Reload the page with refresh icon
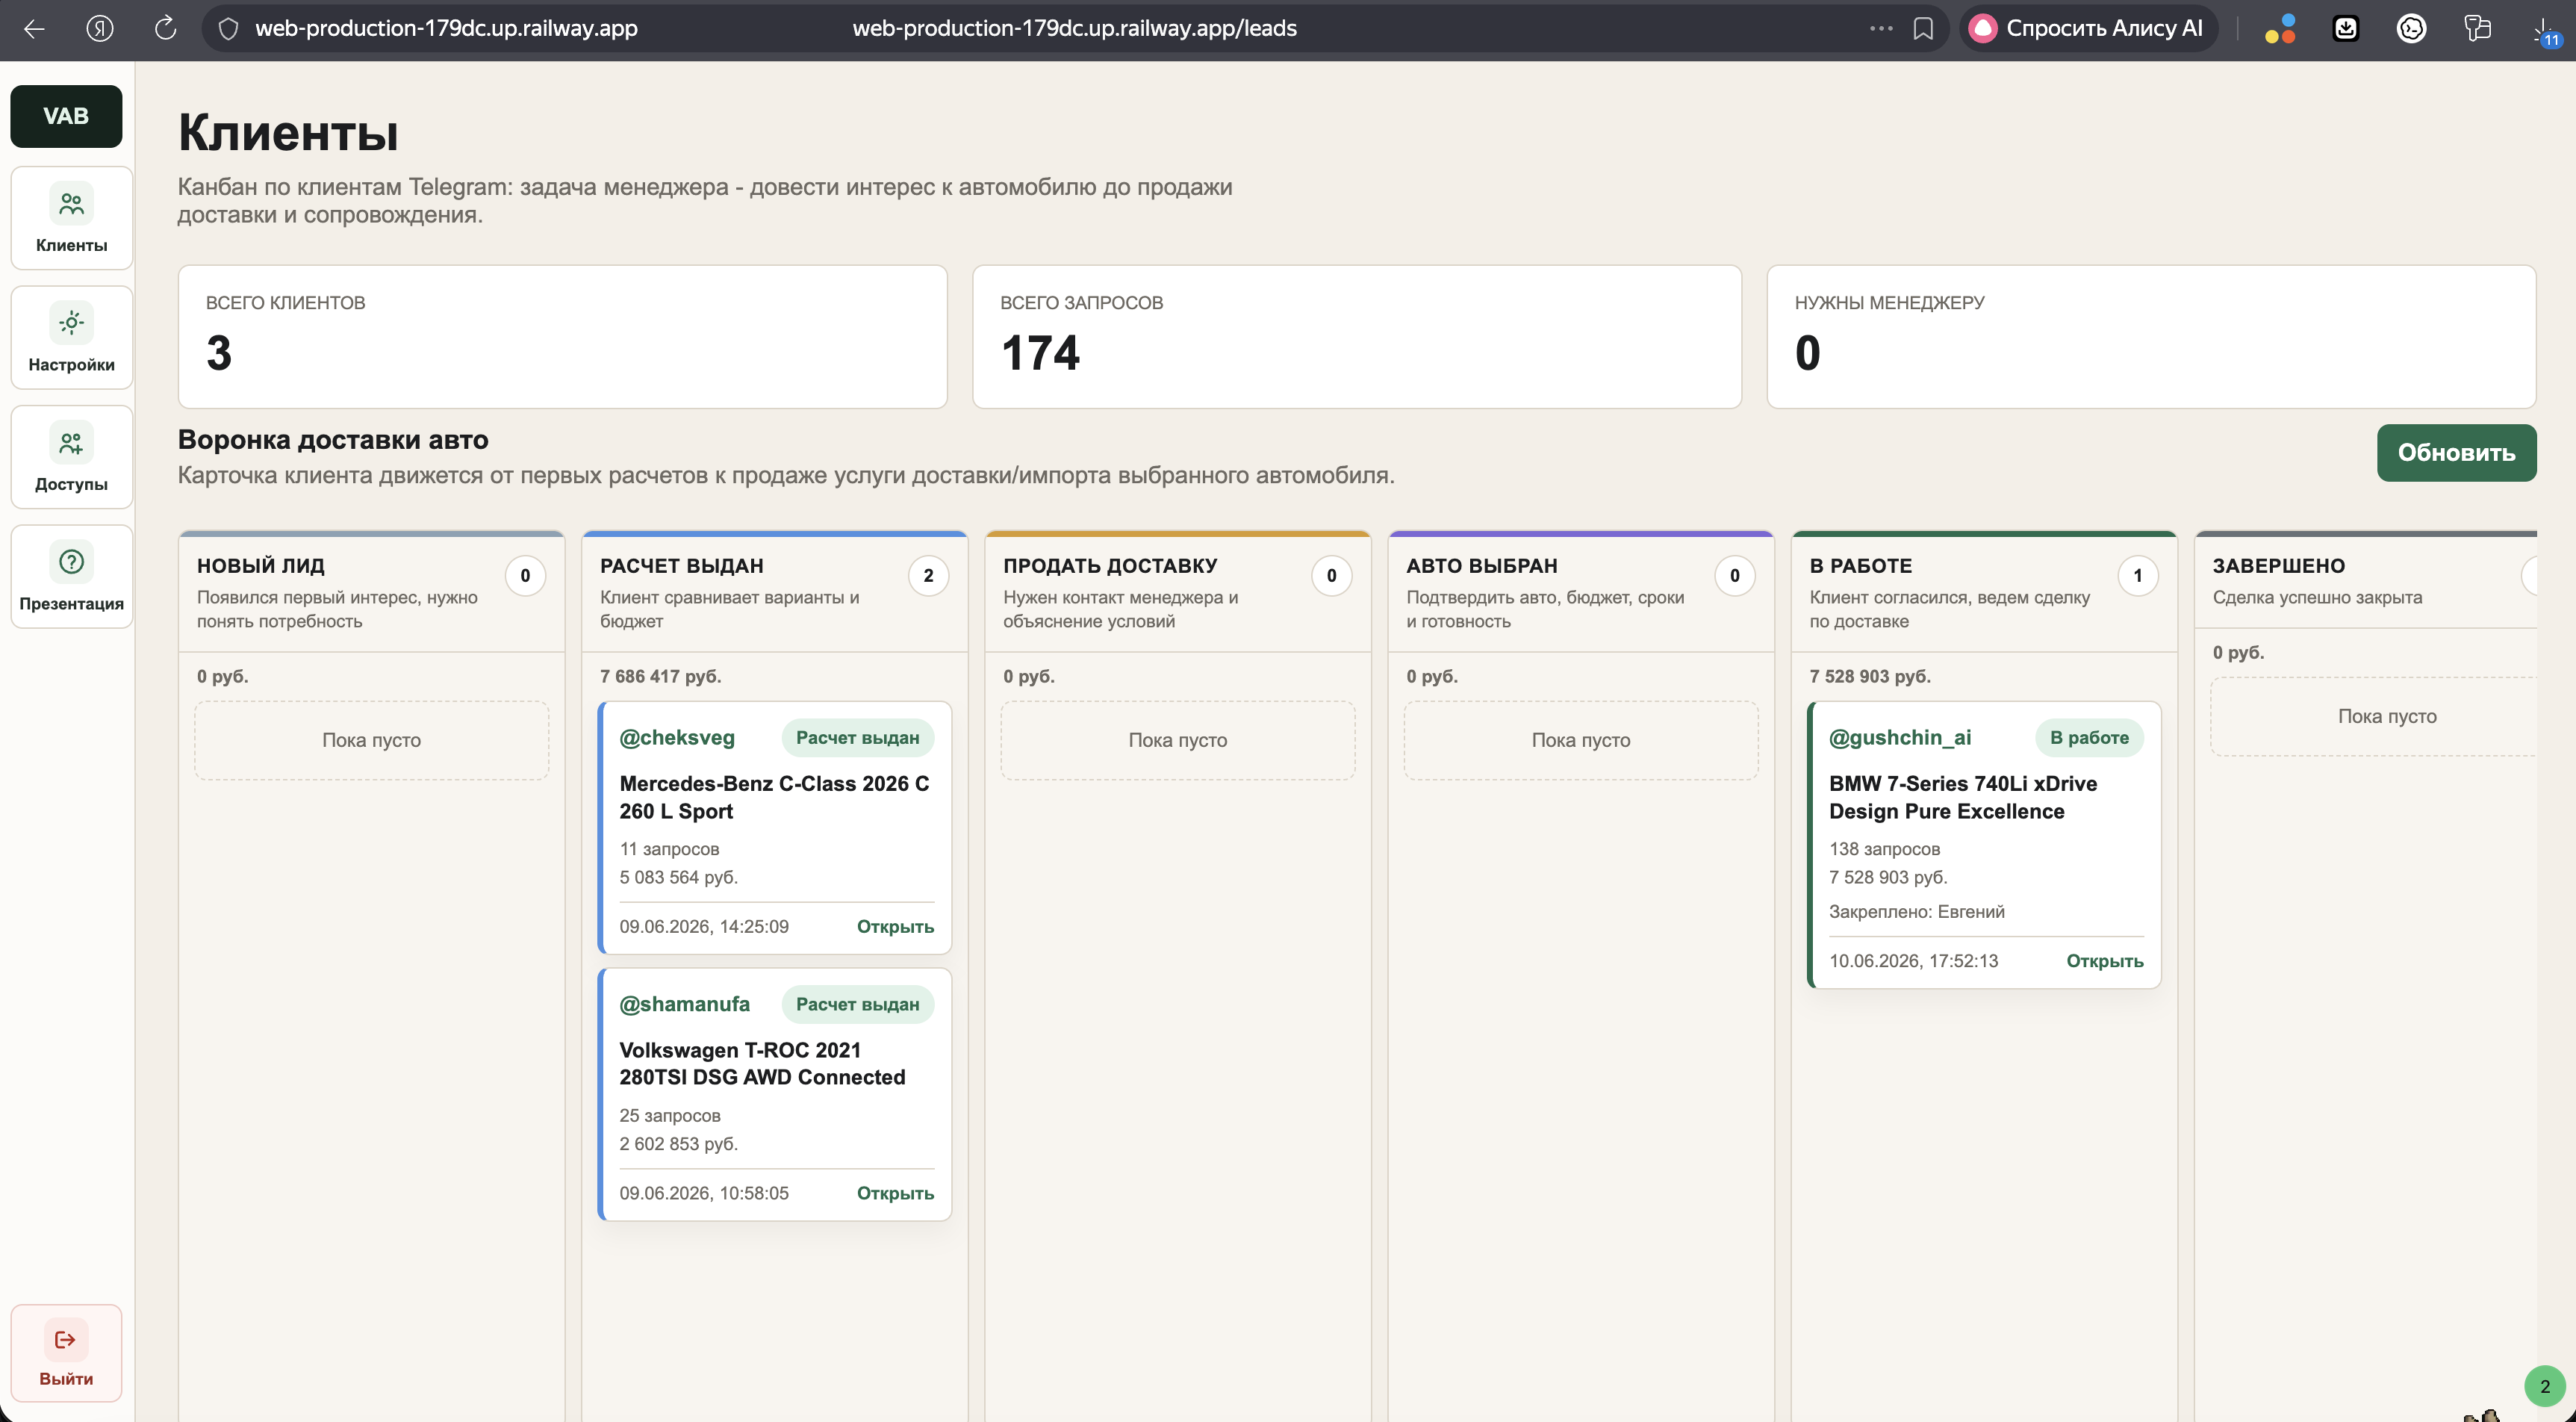The width and height of the screenshot is (2576, 1422). pyautogui.click(x=166, y=28)
